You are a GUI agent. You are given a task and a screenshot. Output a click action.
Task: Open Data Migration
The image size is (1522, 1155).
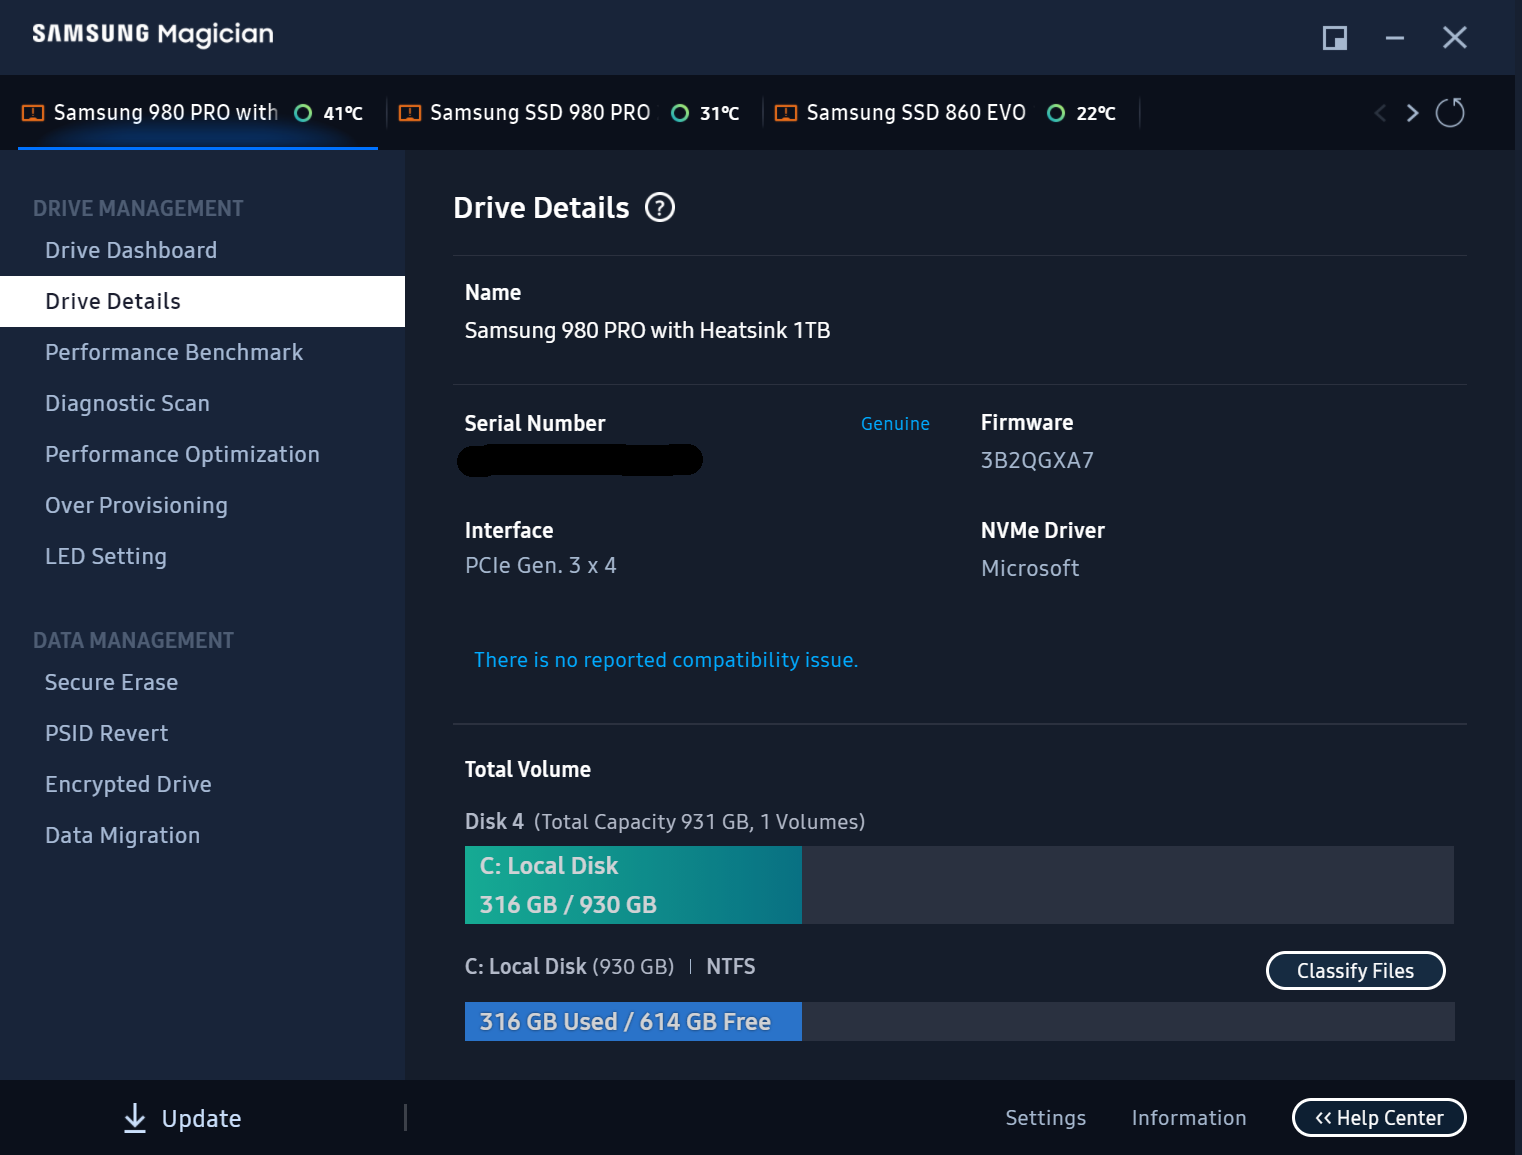click(x=202, y=835)
